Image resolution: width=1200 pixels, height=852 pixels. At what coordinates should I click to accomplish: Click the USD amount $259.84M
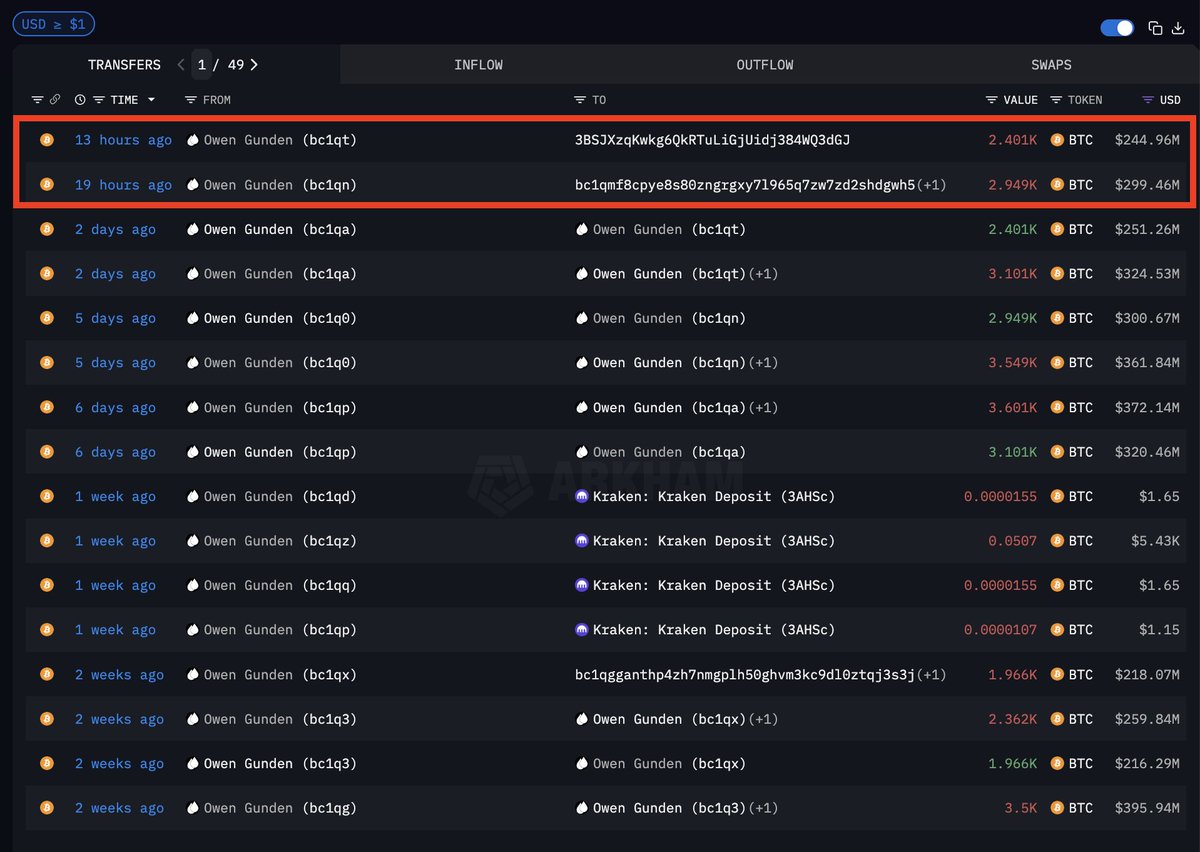pos(1147,719)
